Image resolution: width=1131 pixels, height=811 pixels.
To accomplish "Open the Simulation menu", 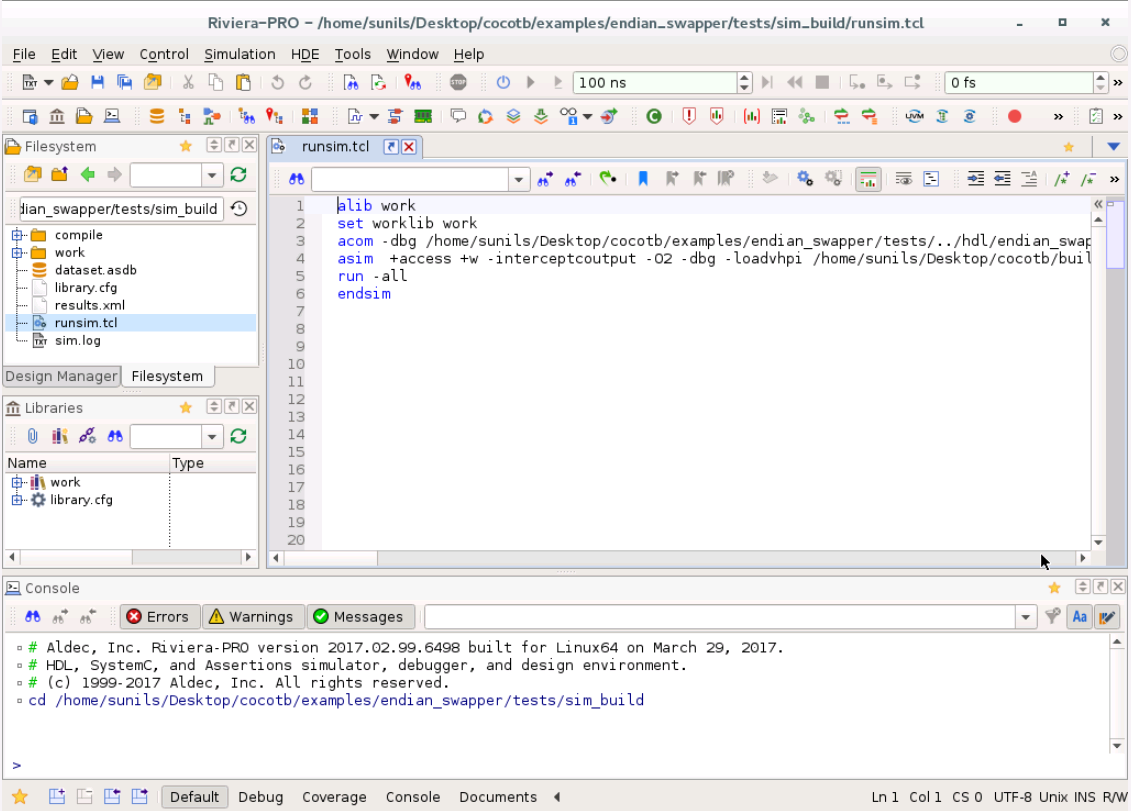I will point(239,54).
